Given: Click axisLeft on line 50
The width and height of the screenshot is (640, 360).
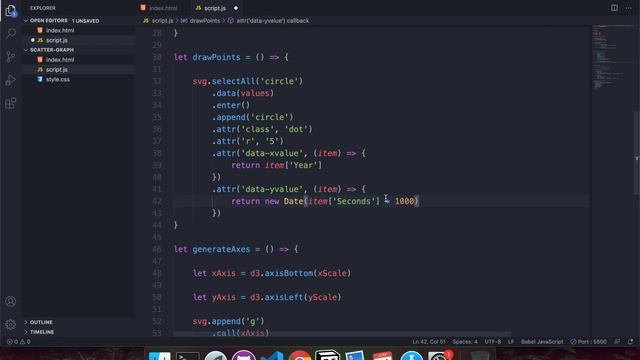Looking at the screenshot, I should [284, 297].
